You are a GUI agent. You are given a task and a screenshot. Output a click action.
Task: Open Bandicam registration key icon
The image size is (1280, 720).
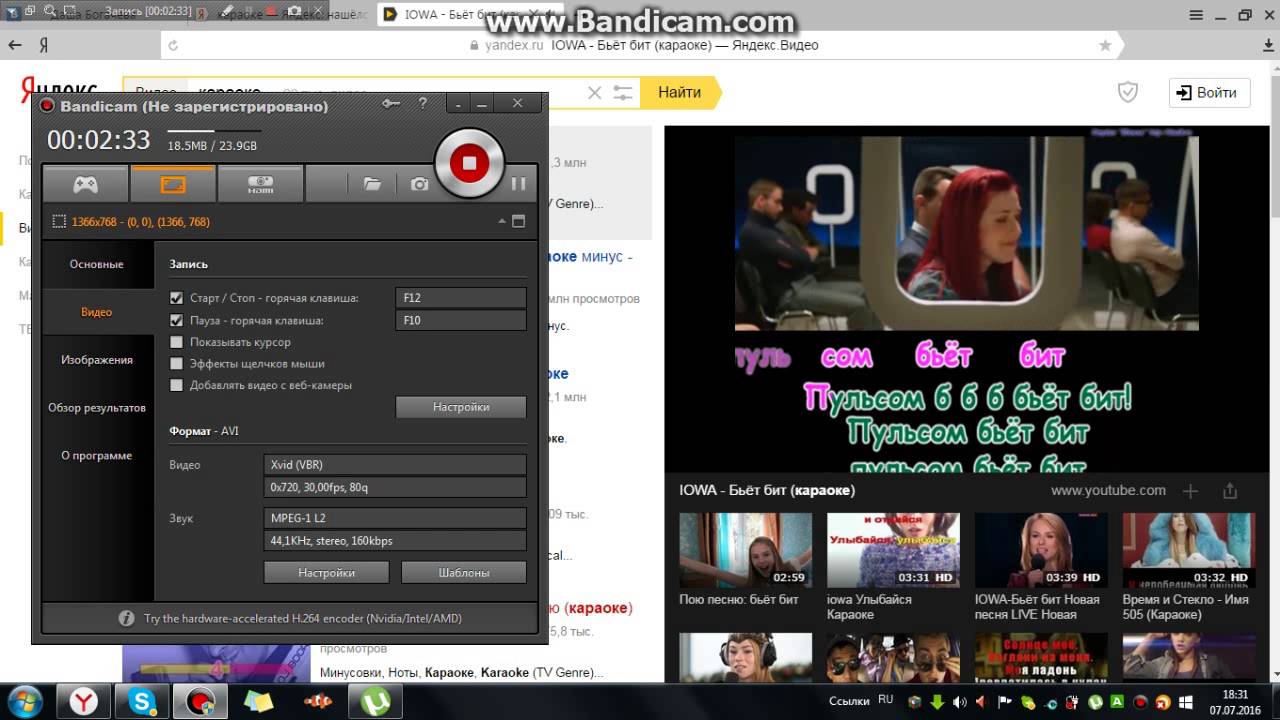[391, 103]
